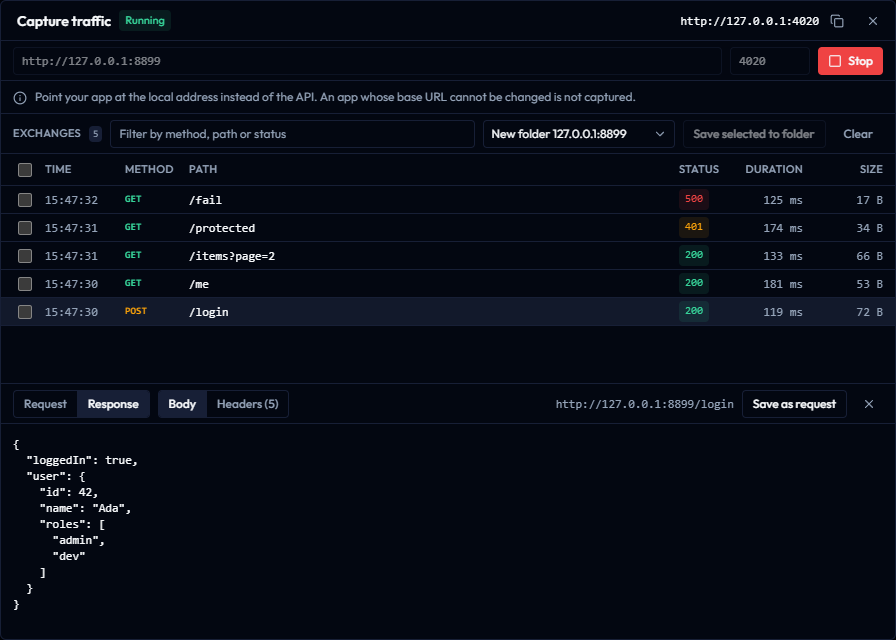Click the "name": "Ada" line
The image size is (896, 640).
click(85, 508)
